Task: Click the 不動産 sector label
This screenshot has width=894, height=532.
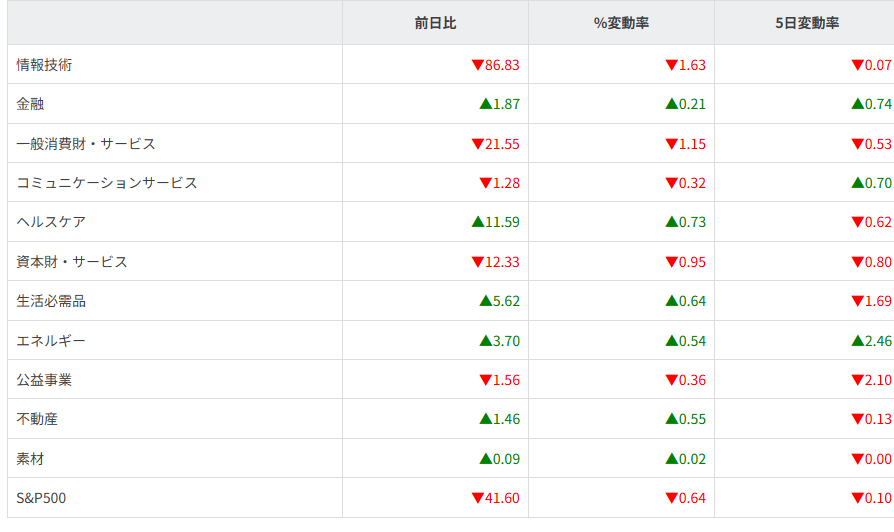Action: click(37, 419)
